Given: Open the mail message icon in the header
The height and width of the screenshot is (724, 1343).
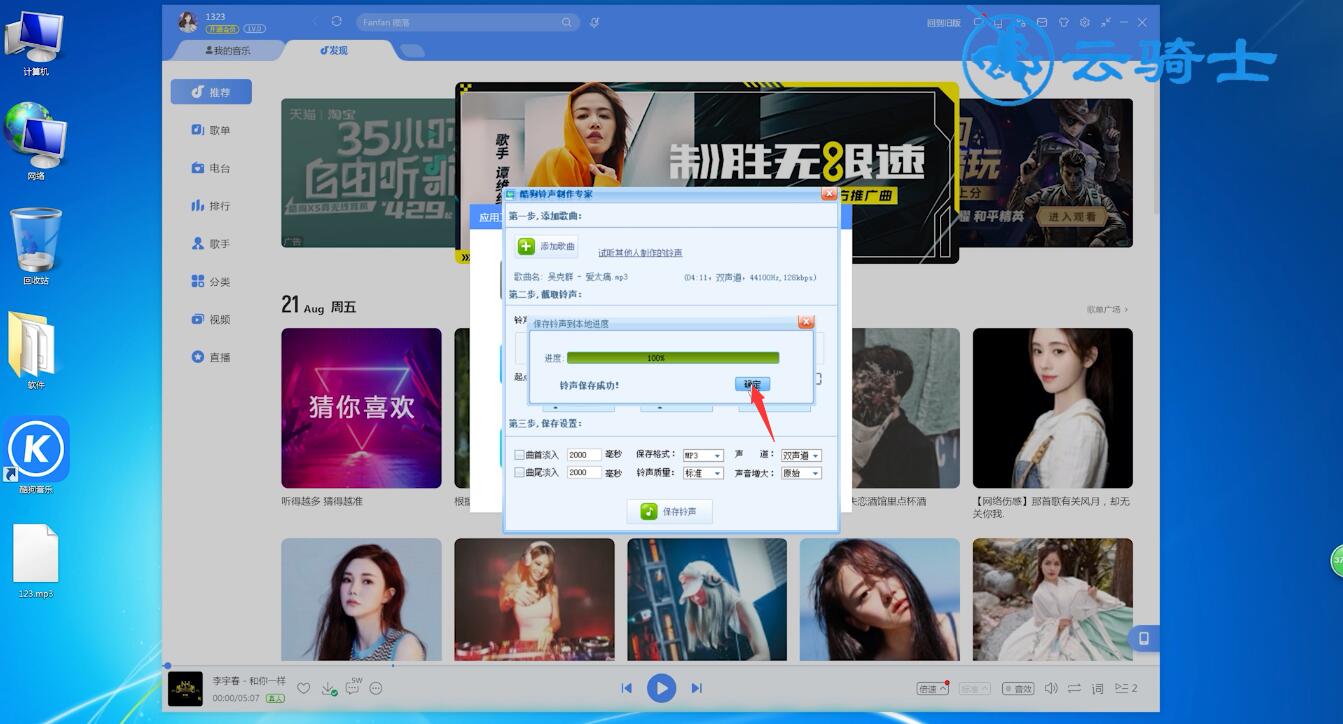Looking at the screenshot, I should point(1042,22).
